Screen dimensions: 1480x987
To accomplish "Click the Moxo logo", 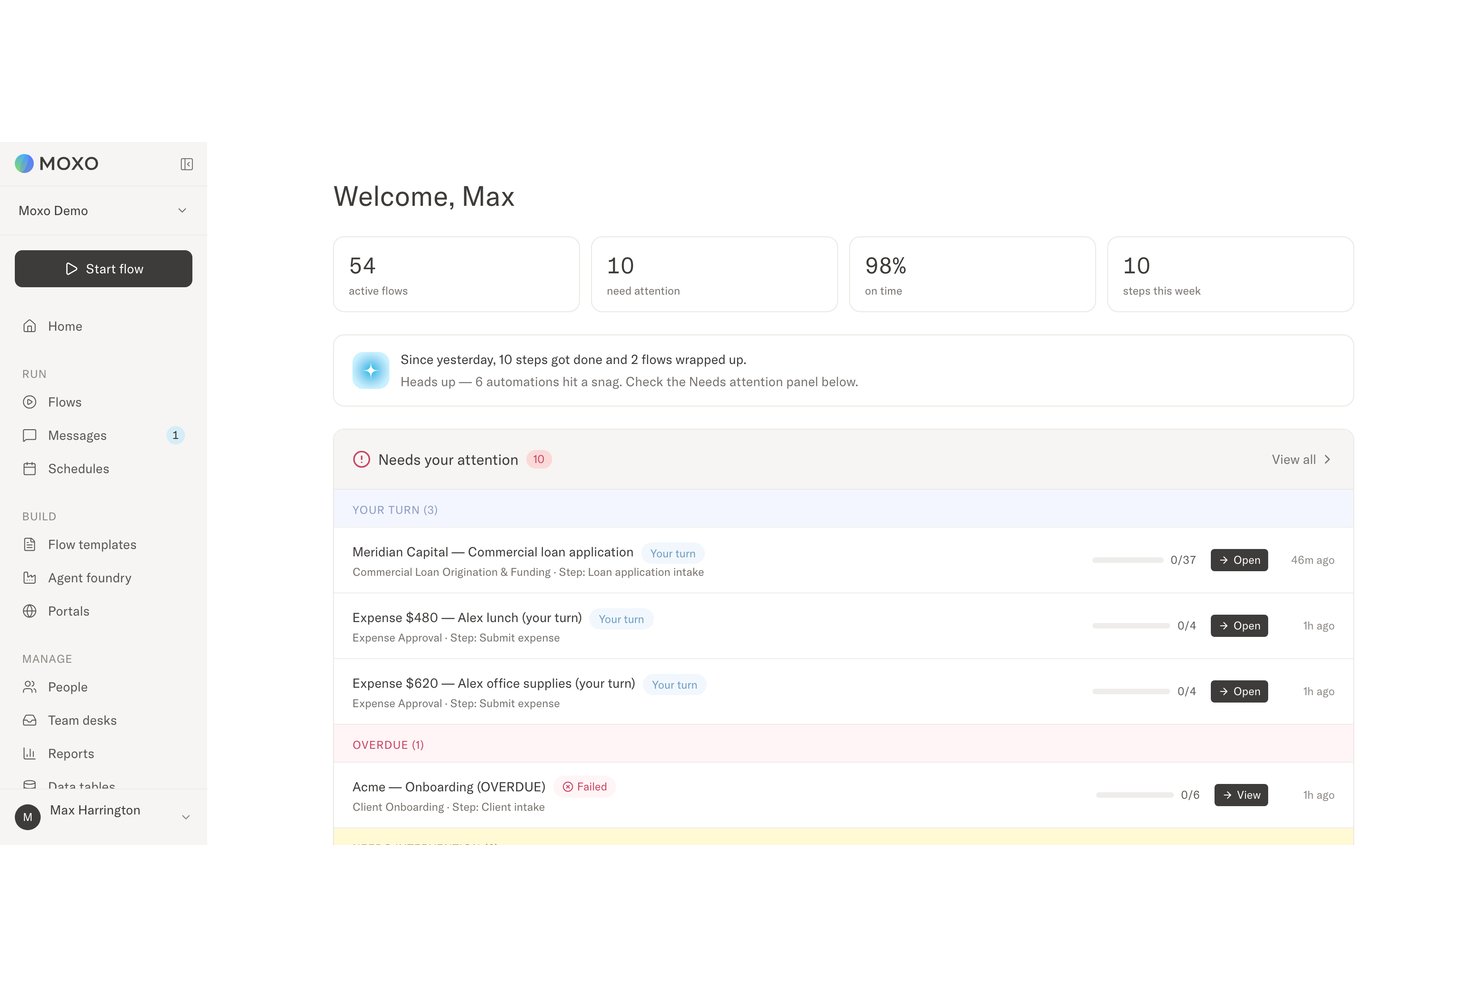I will (57, 164).
